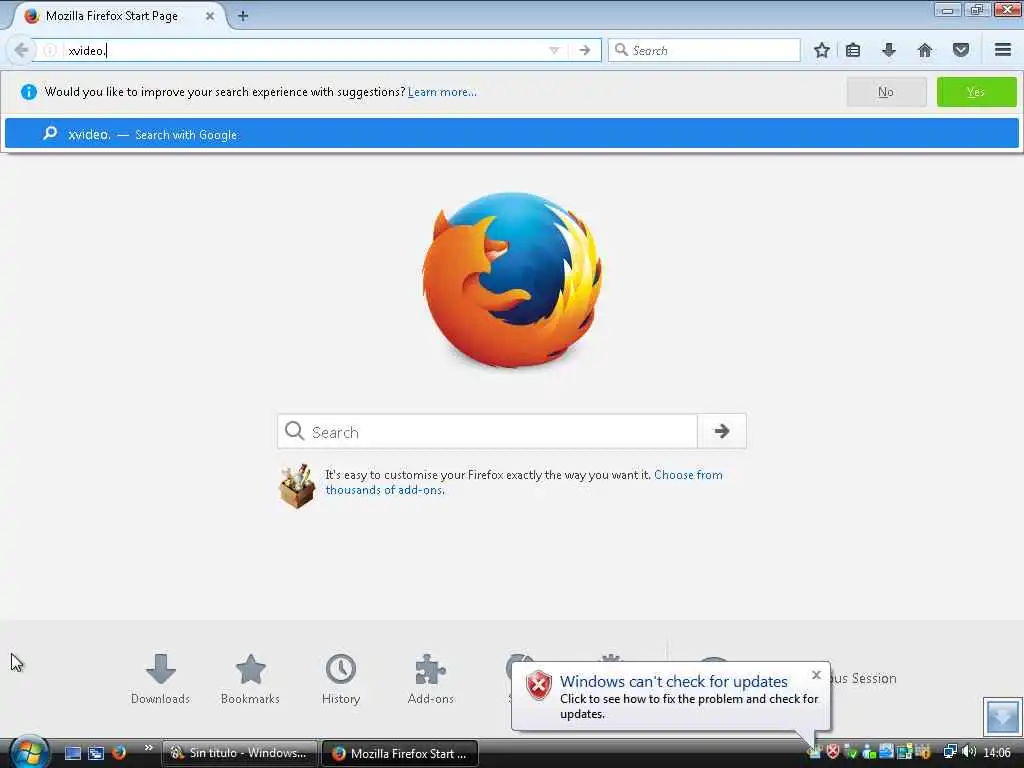The width and height of the screenshot is (1024, 768).
Task: Click the red shield security tray icon
Action: 833,752
